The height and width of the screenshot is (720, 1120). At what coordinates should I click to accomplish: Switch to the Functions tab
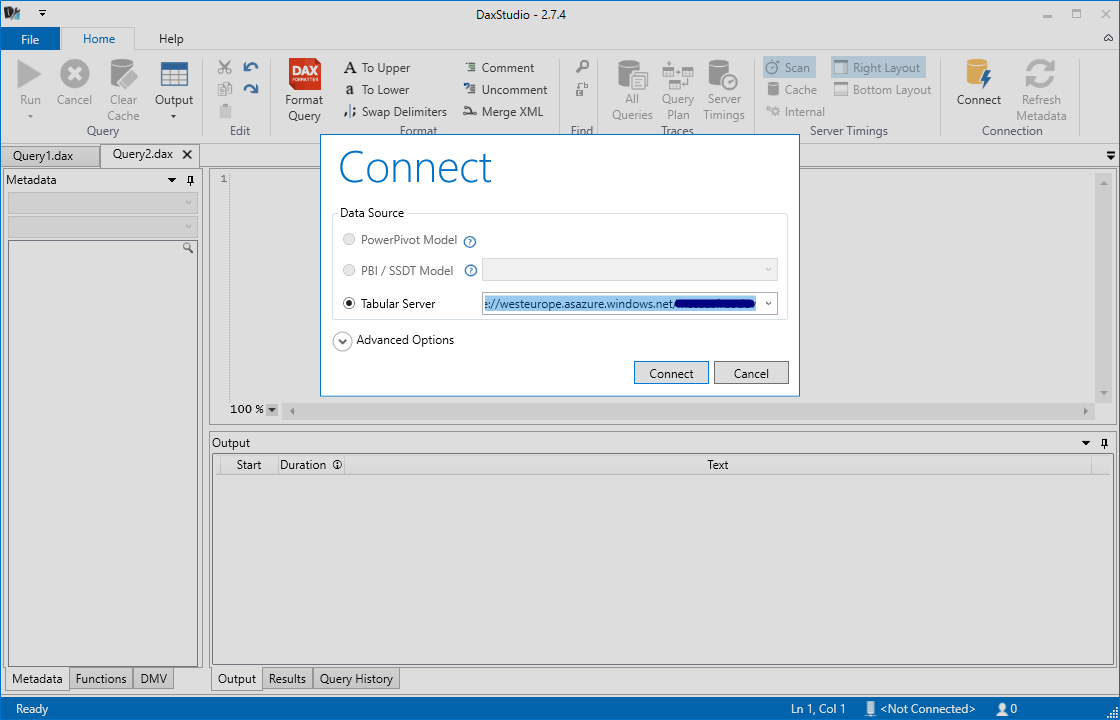(101, 679)
